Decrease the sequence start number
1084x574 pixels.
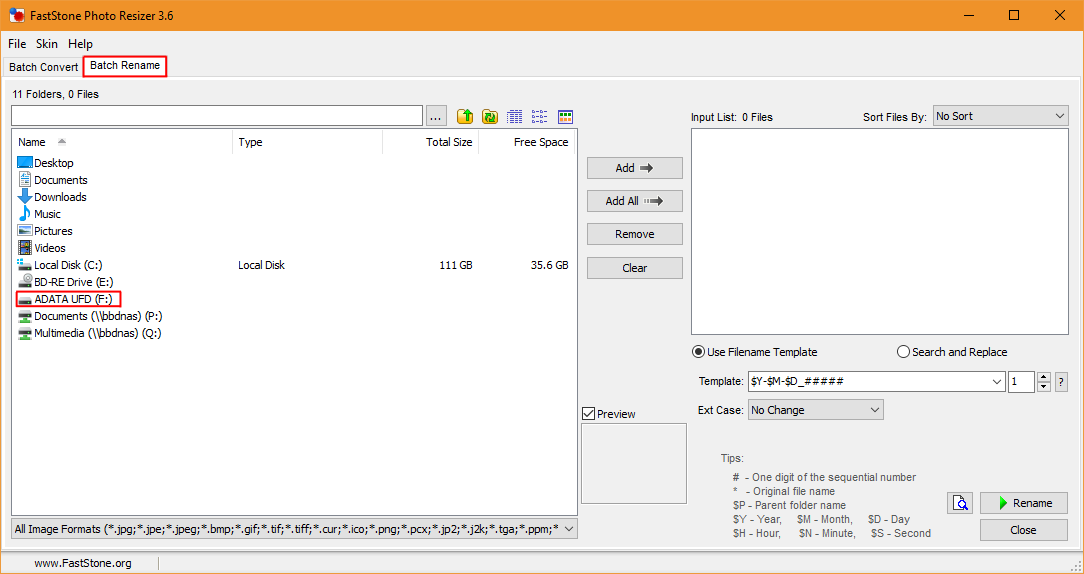(1044, 387)
